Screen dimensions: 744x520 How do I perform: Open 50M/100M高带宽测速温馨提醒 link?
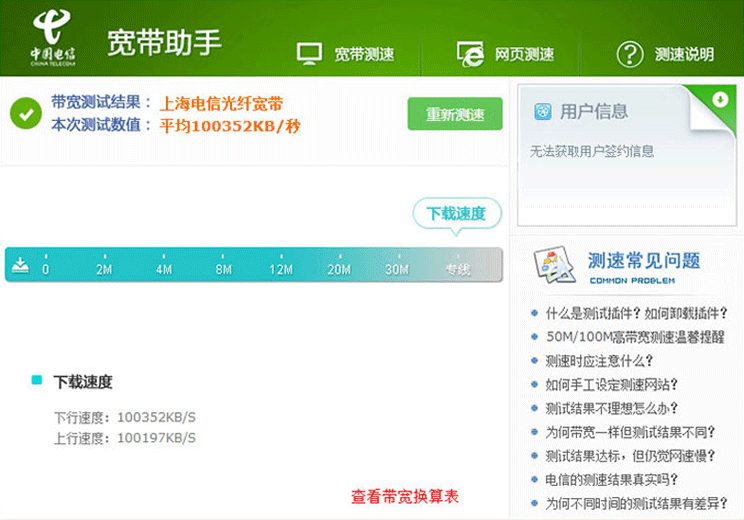[635, 337]
